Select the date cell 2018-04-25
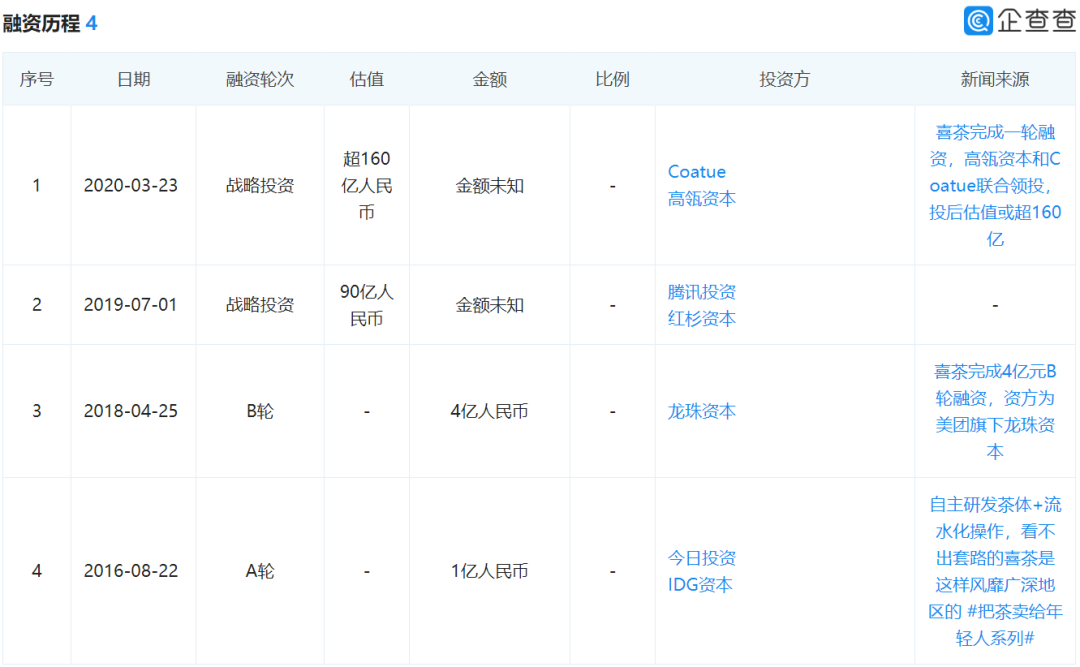The height and width of the screenshot is (667, 1080). tap(131, 411)
